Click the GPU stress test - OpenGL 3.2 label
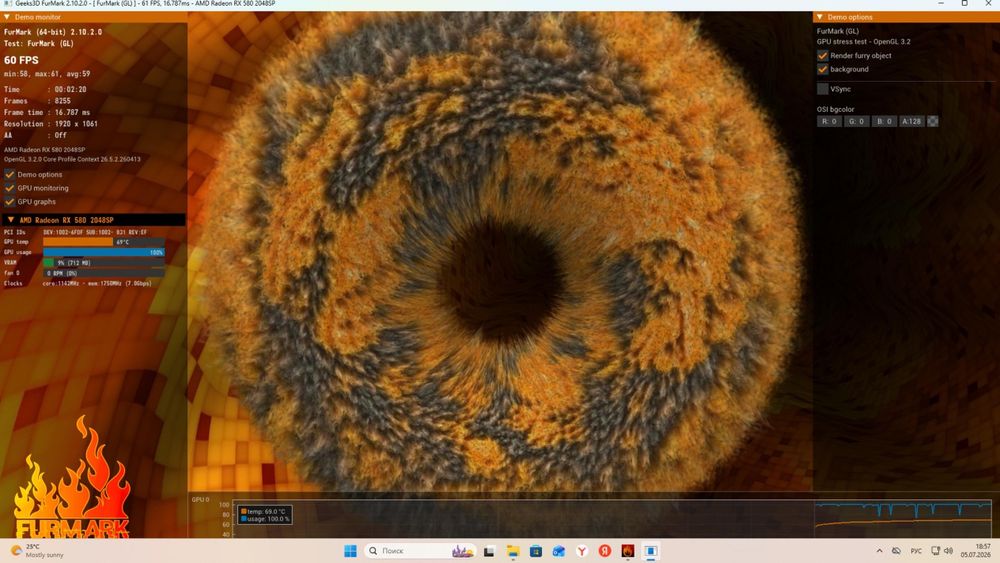Viewport: 1000px width, 563px height. pos(864,41)
